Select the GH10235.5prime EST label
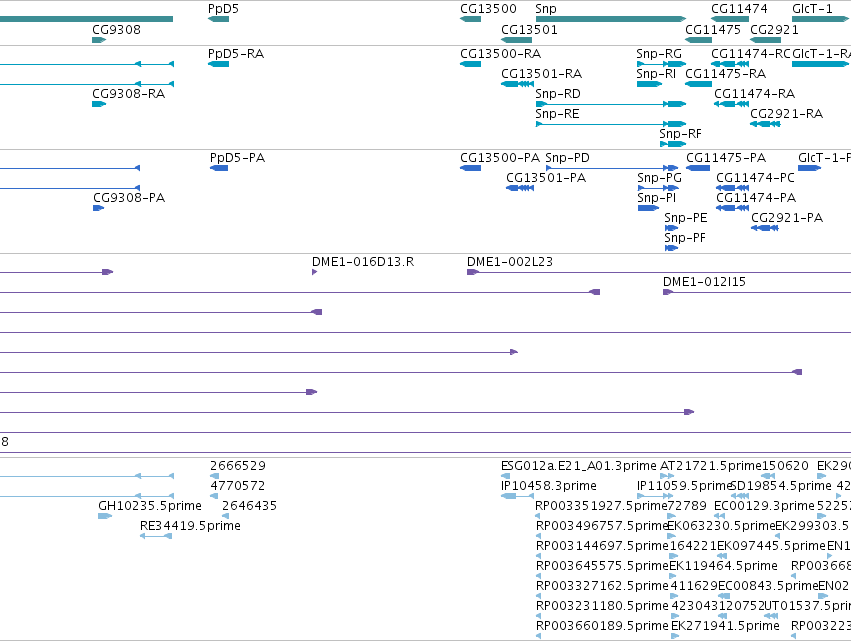This screenshot has height=641, width=851. (150, 506)
